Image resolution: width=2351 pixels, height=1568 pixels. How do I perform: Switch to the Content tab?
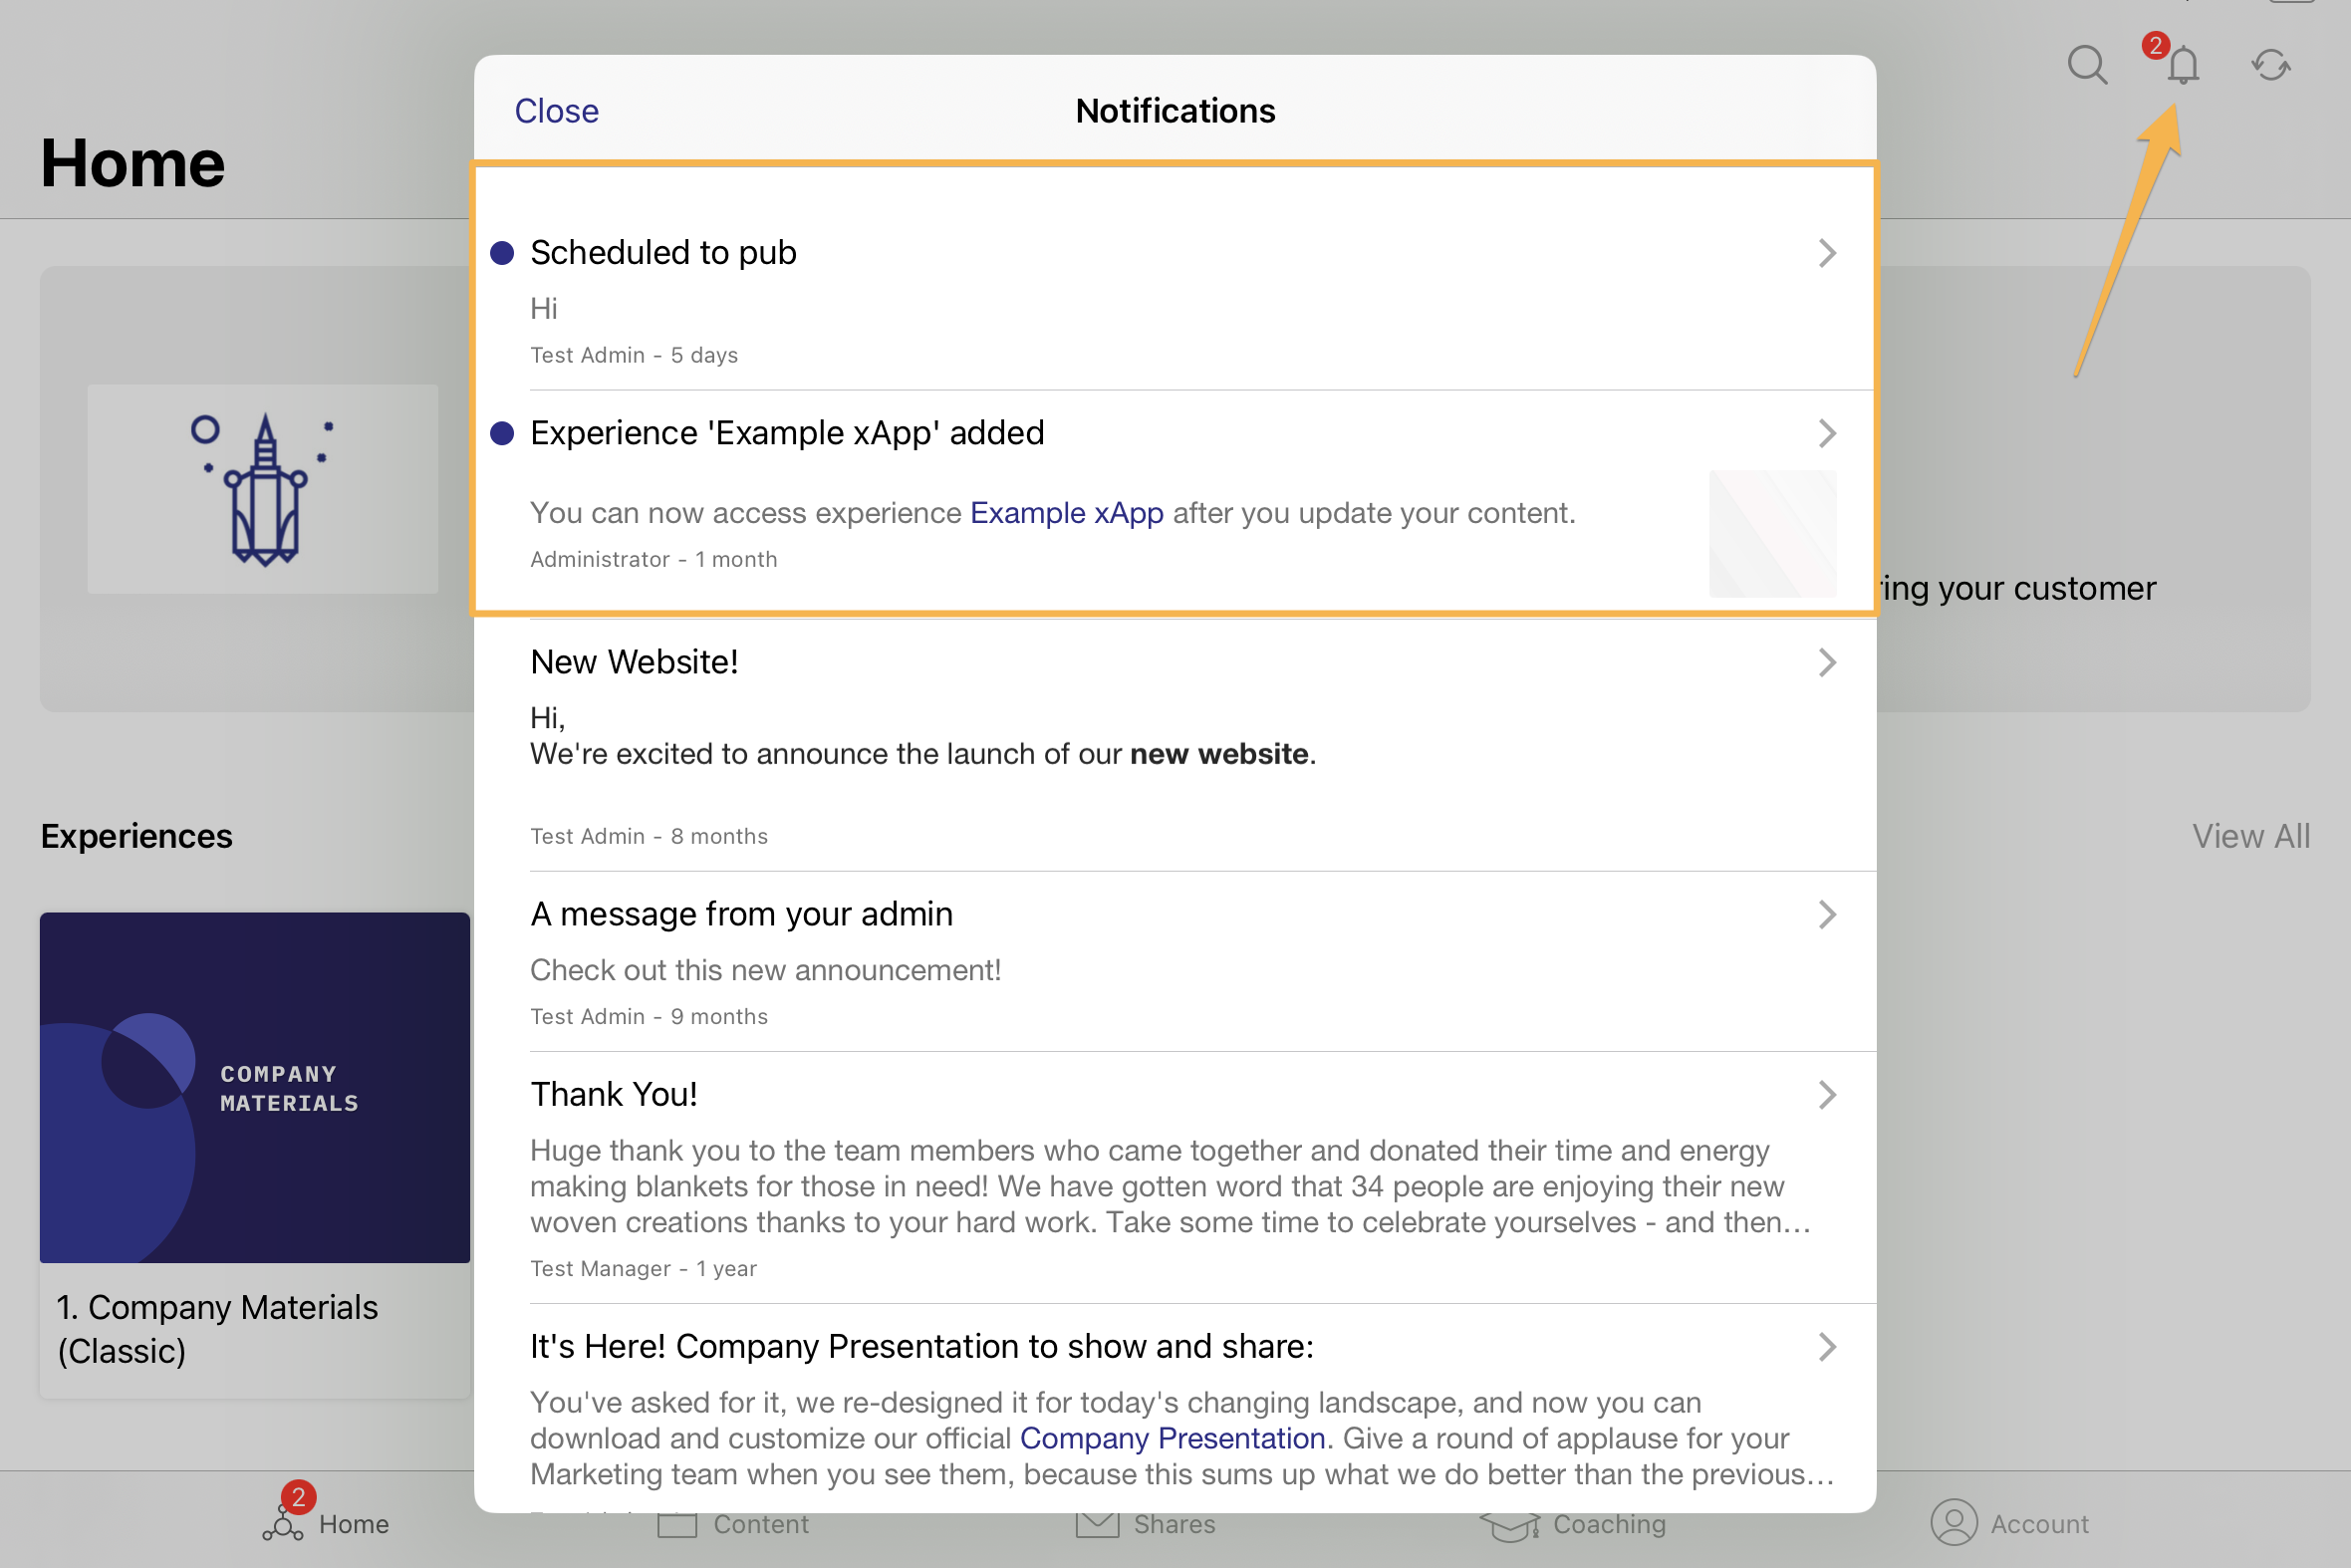tap(733, 1524)
